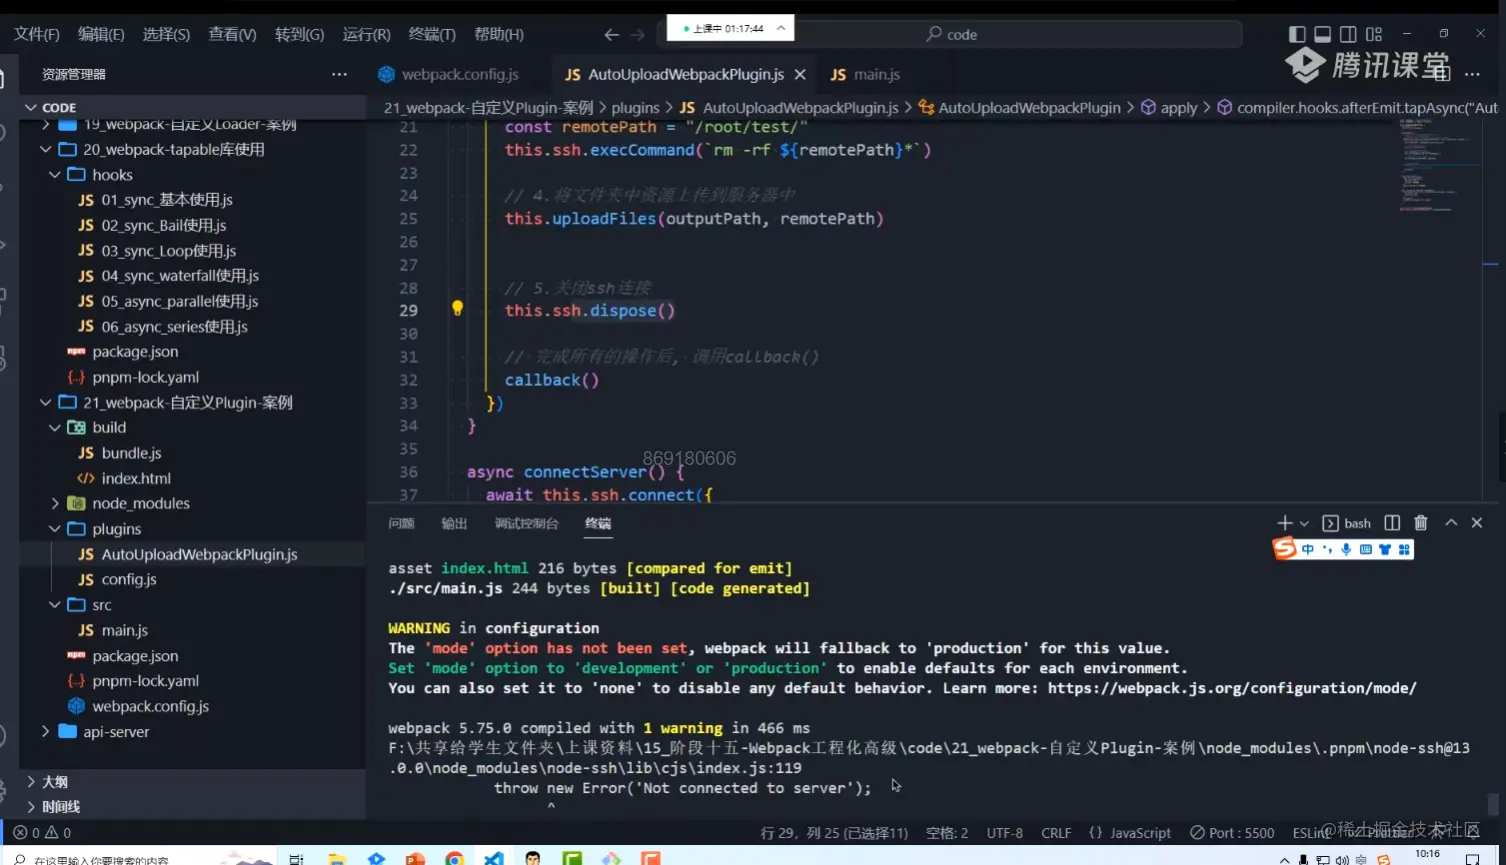Toggle the secondary sidebar layout icon
The width and height of the screenshot is (1506, 865).
click(x=1348, y=34)
